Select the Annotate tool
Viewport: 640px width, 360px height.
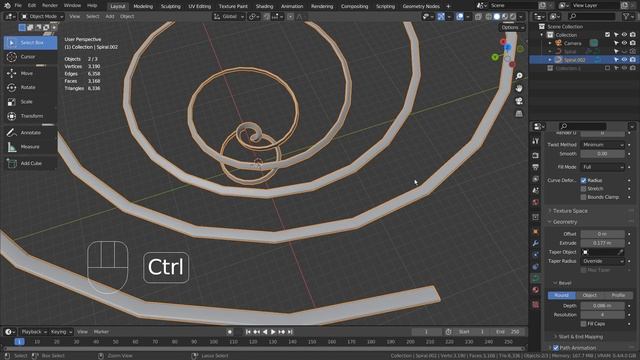tap(30, 133)
